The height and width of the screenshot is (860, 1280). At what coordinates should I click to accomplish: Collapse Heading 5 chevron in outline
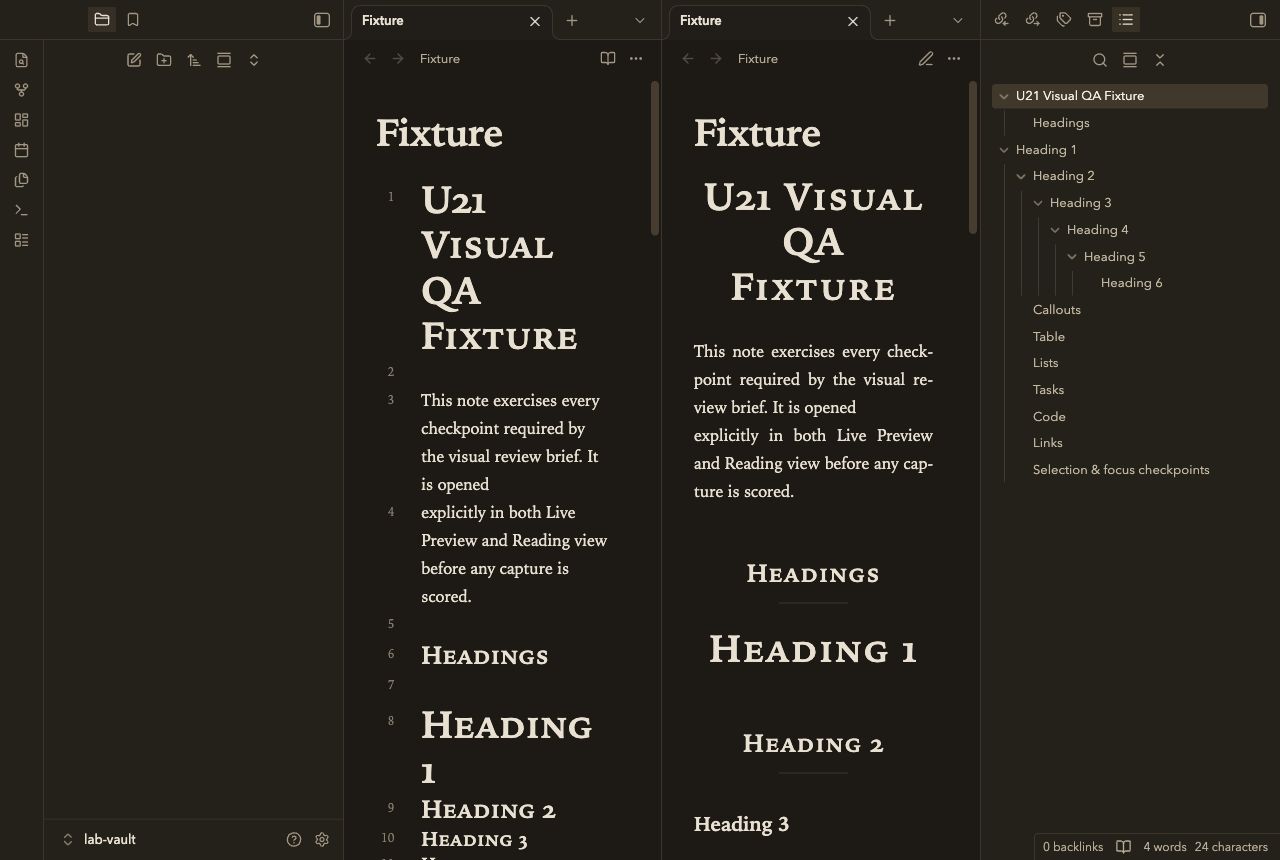point(1072,257)
